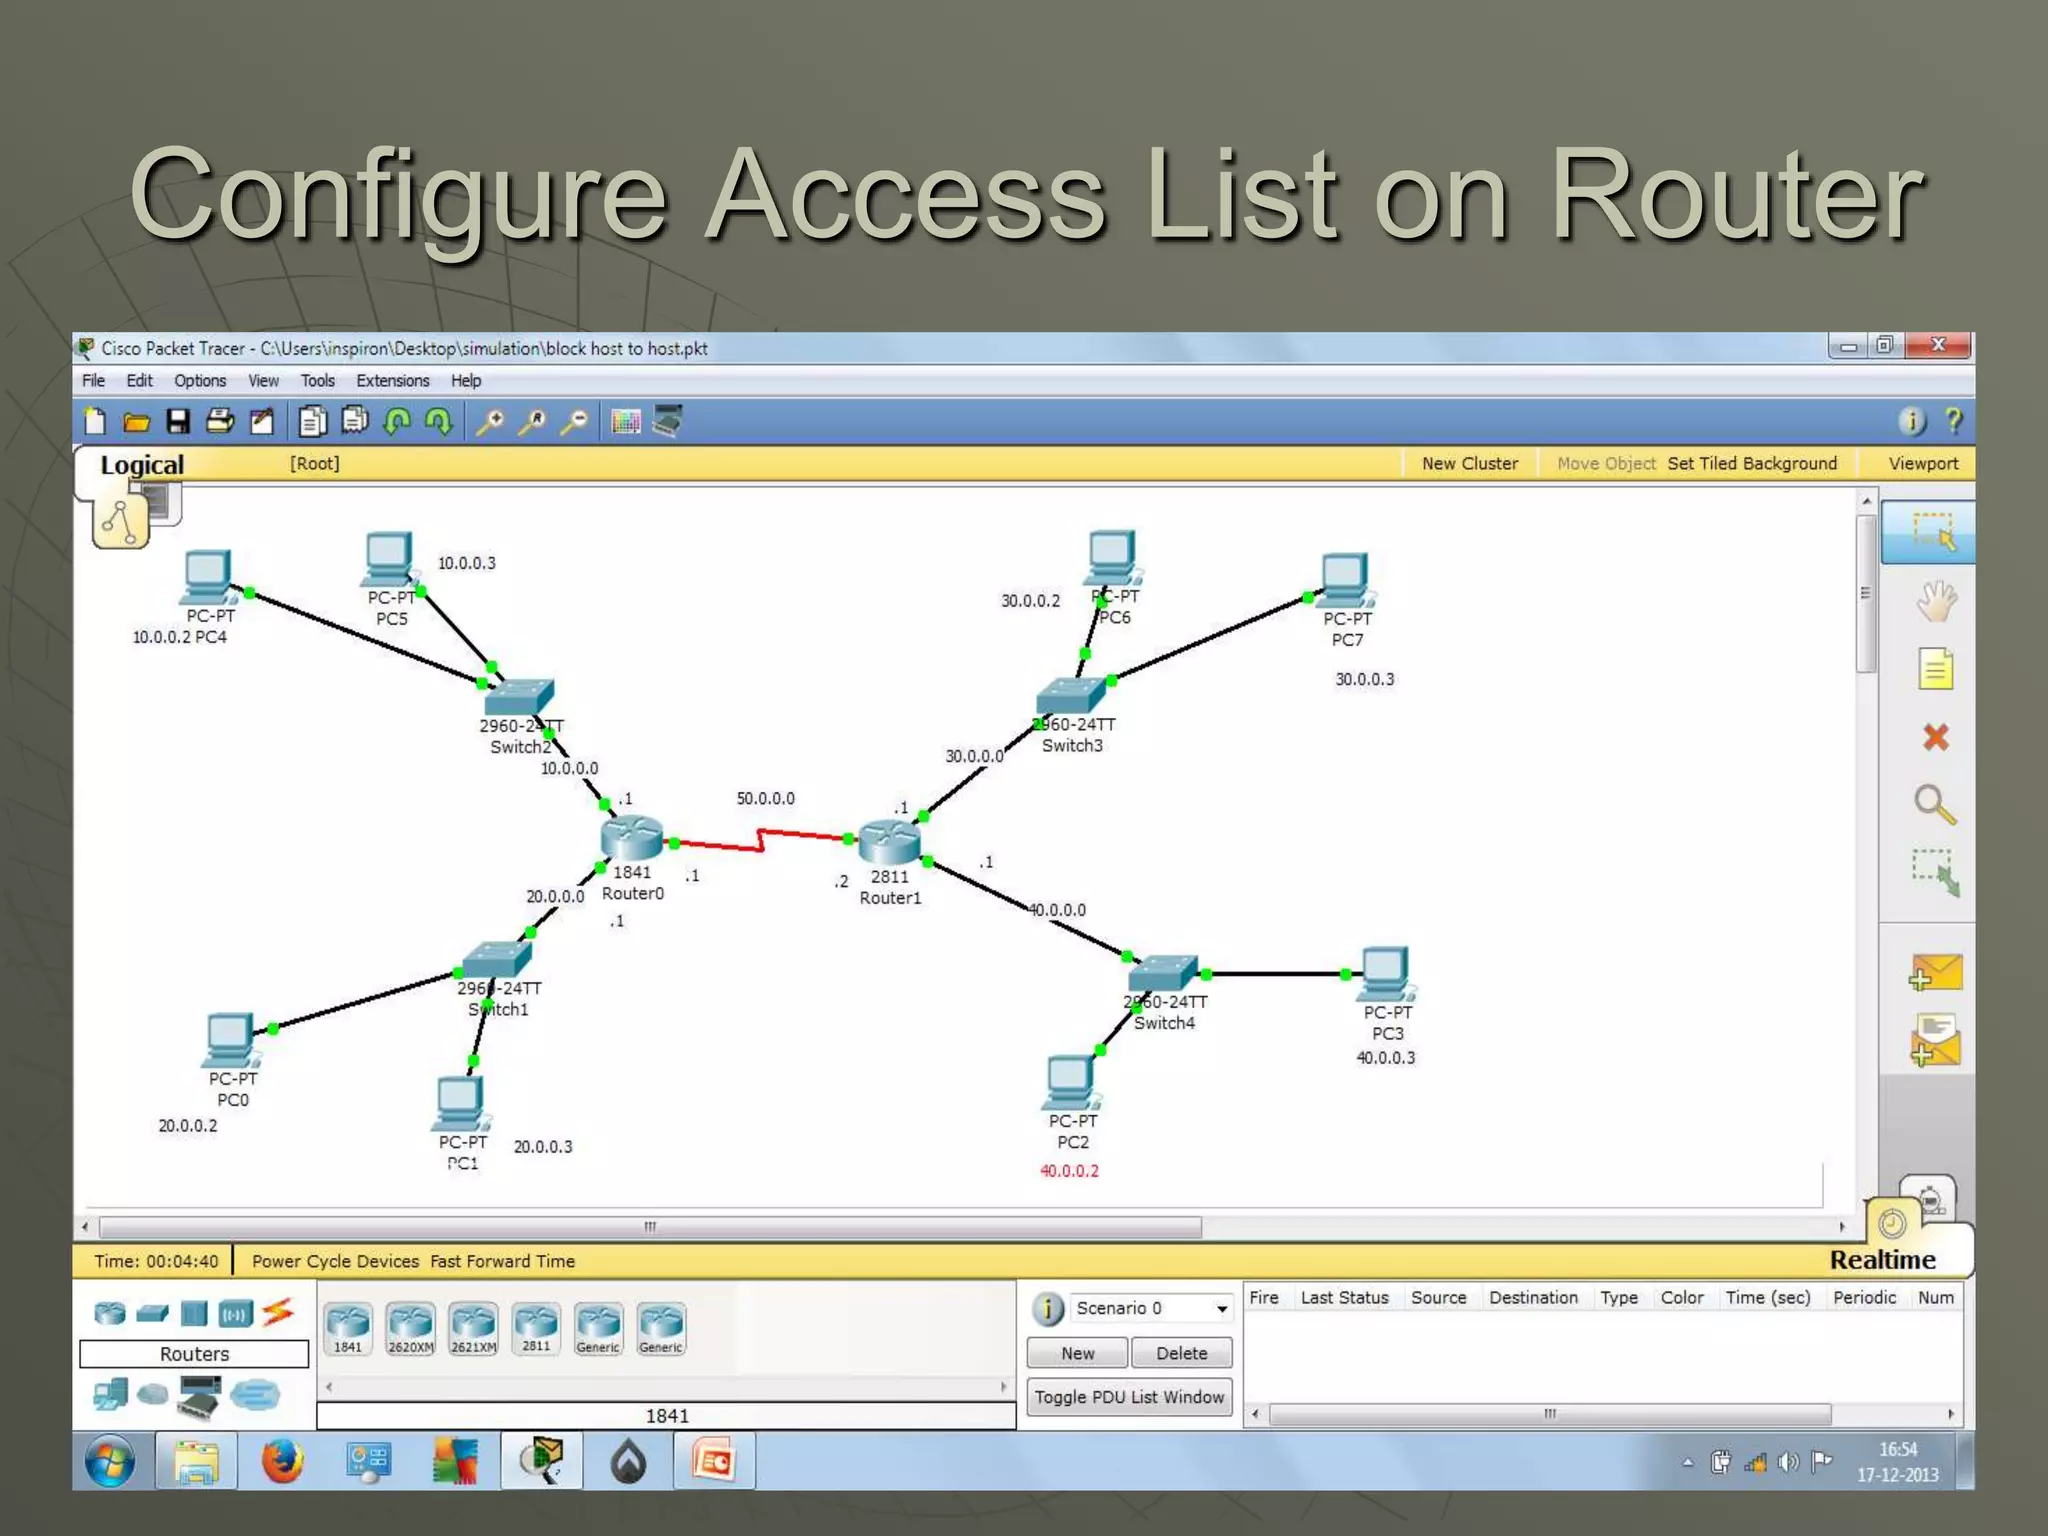Viewport: 2048px width, 1536px height.
Task: Pick the 2620XM router model
Action: (411, 1329)
